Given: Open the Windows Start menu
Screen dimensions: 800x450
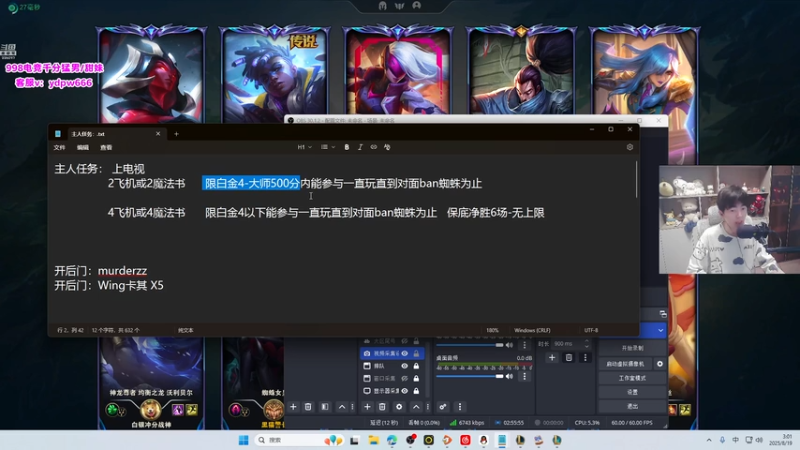Looking at the screenshot, I should 243,440.
